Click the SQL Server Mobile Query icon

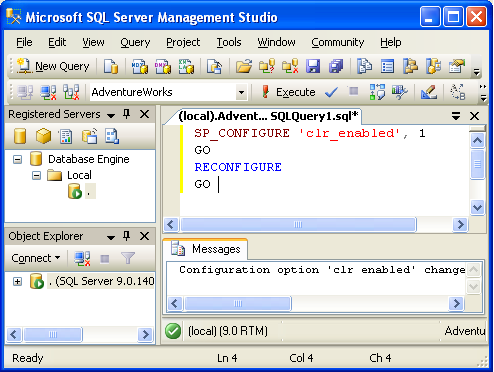[x=214, y=66]
